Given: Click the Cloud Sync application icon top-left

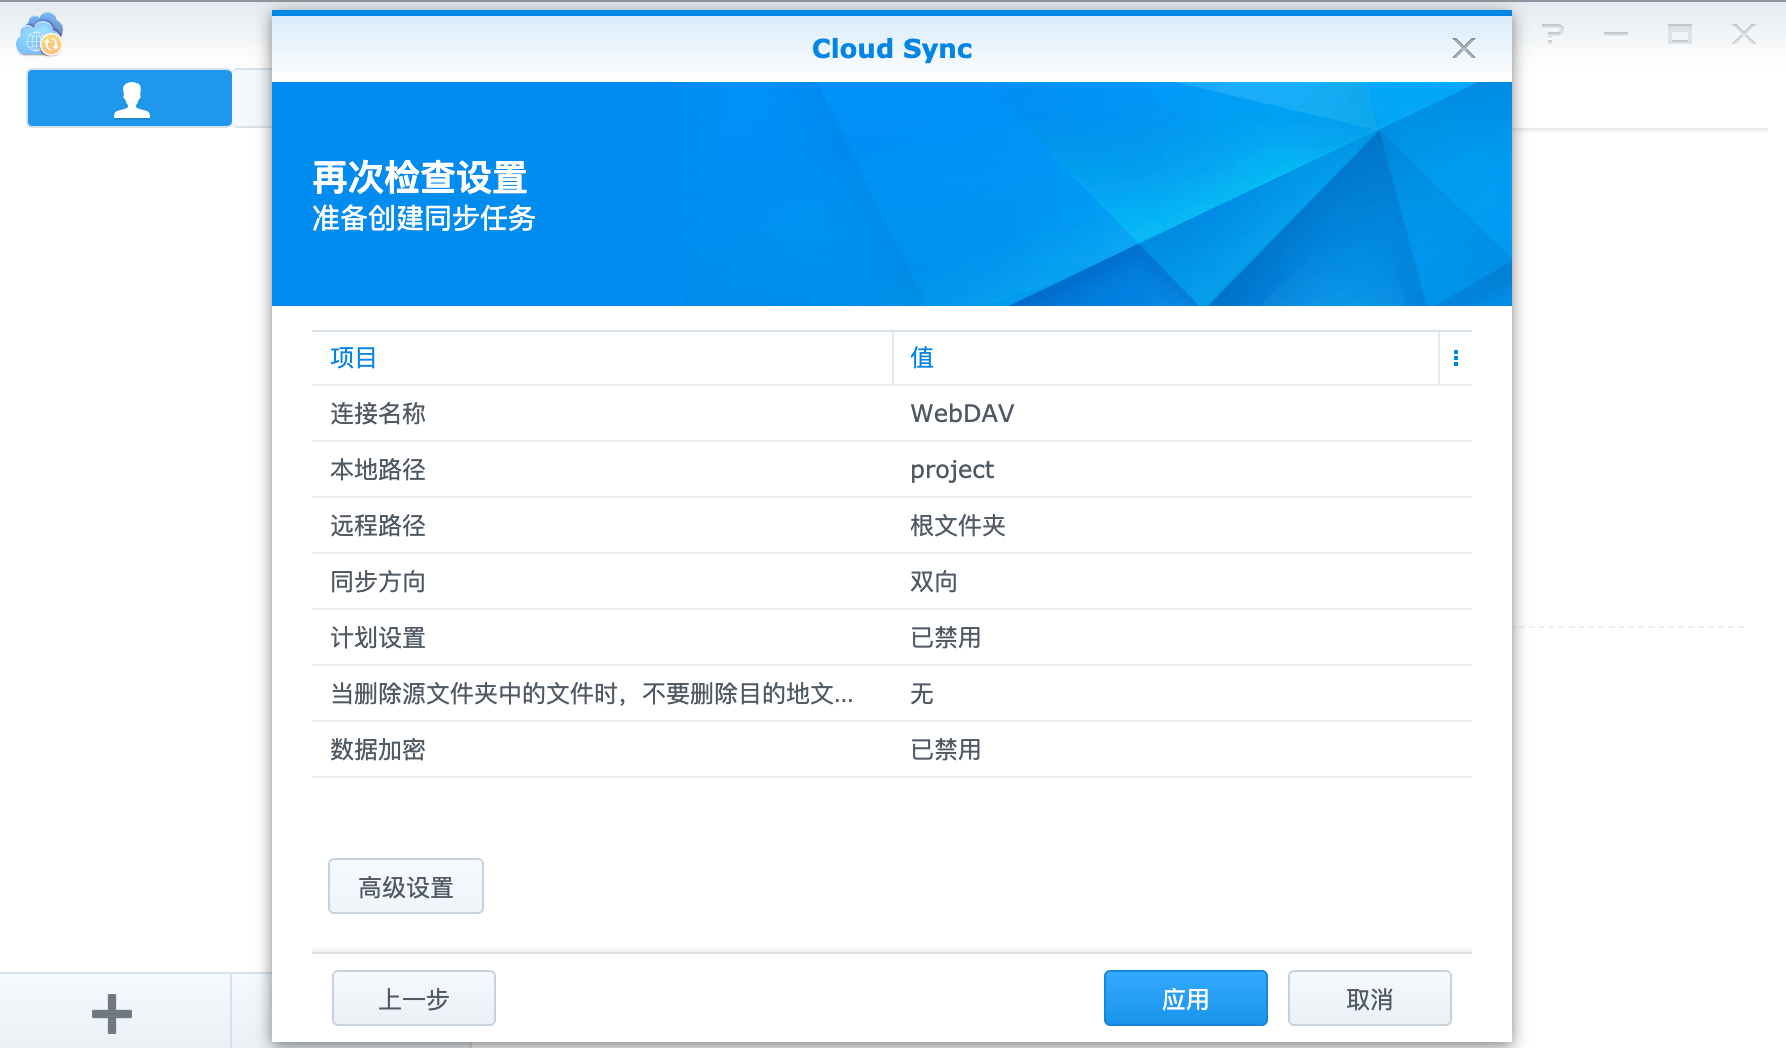Looking at the screenshot, I should point(38,35).
